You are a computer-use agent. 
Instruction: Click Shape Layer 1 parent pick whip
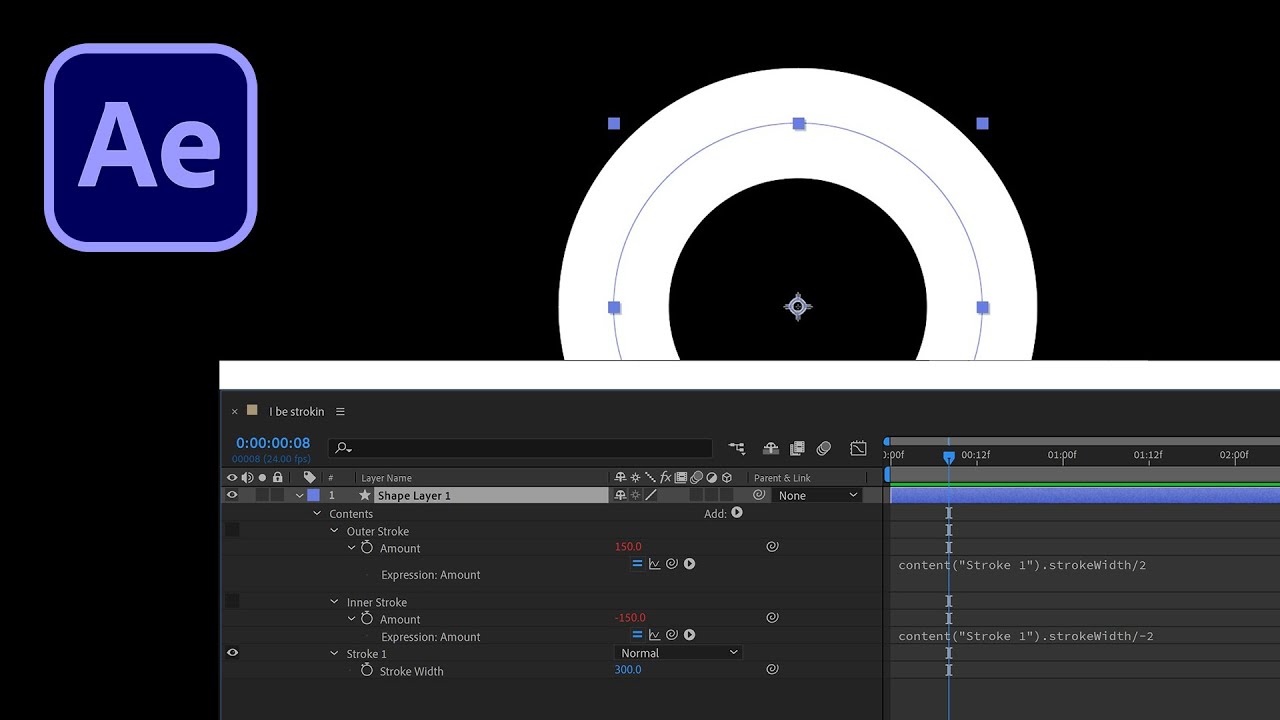point(759,495)
